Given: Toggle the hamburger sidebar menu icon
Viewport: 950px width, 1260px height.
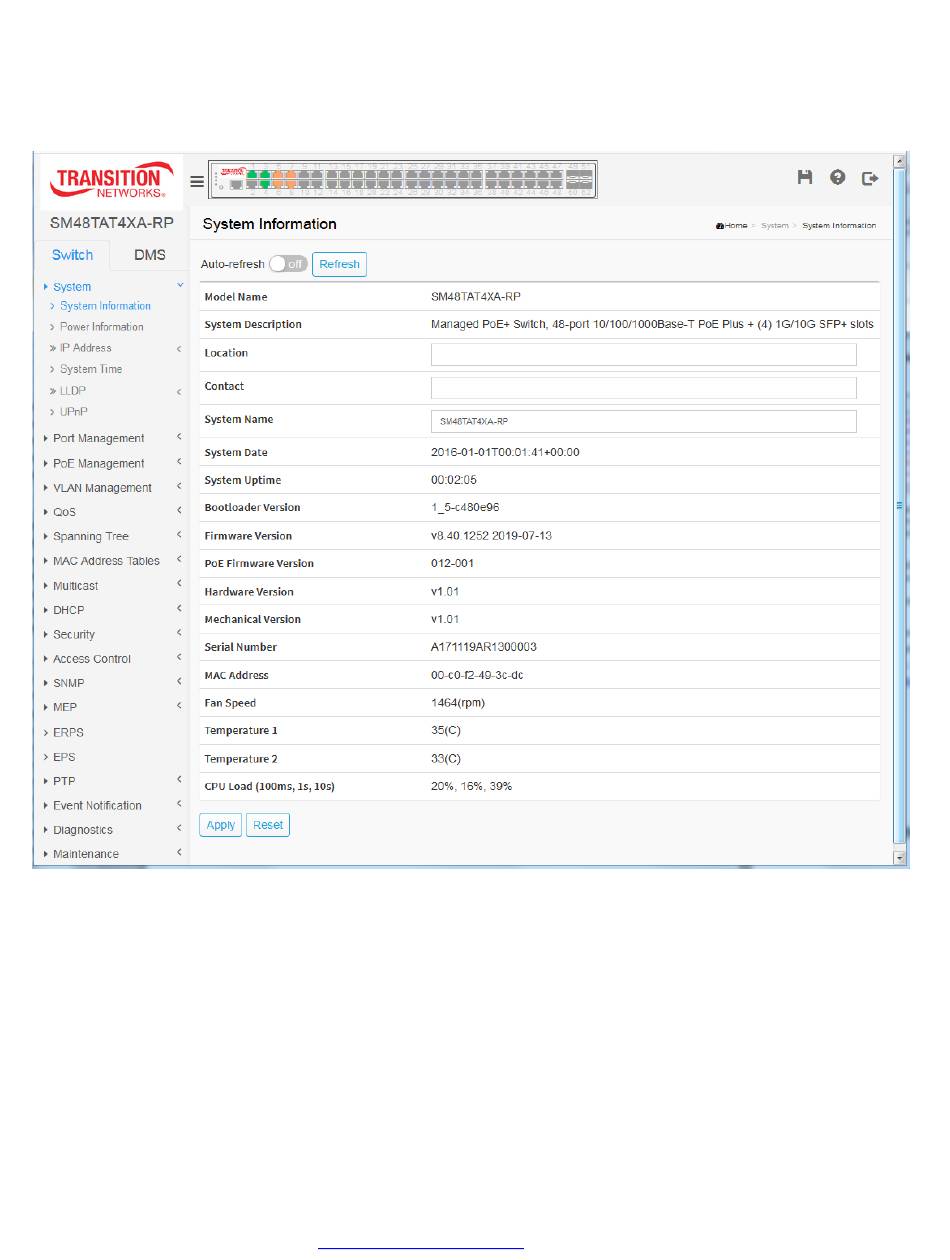Looking at the screenshot, I should (197, 182).
